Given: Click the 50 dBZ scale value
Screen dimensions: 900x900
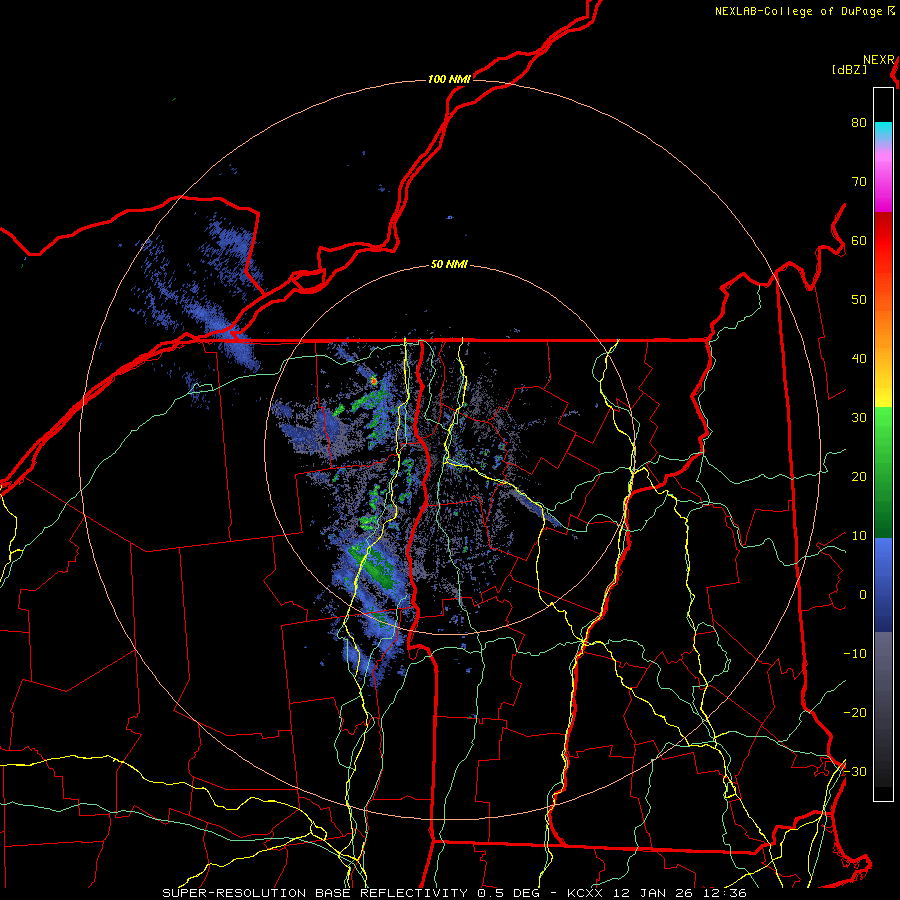Looking at the screenshot, I should coord(859,300).
